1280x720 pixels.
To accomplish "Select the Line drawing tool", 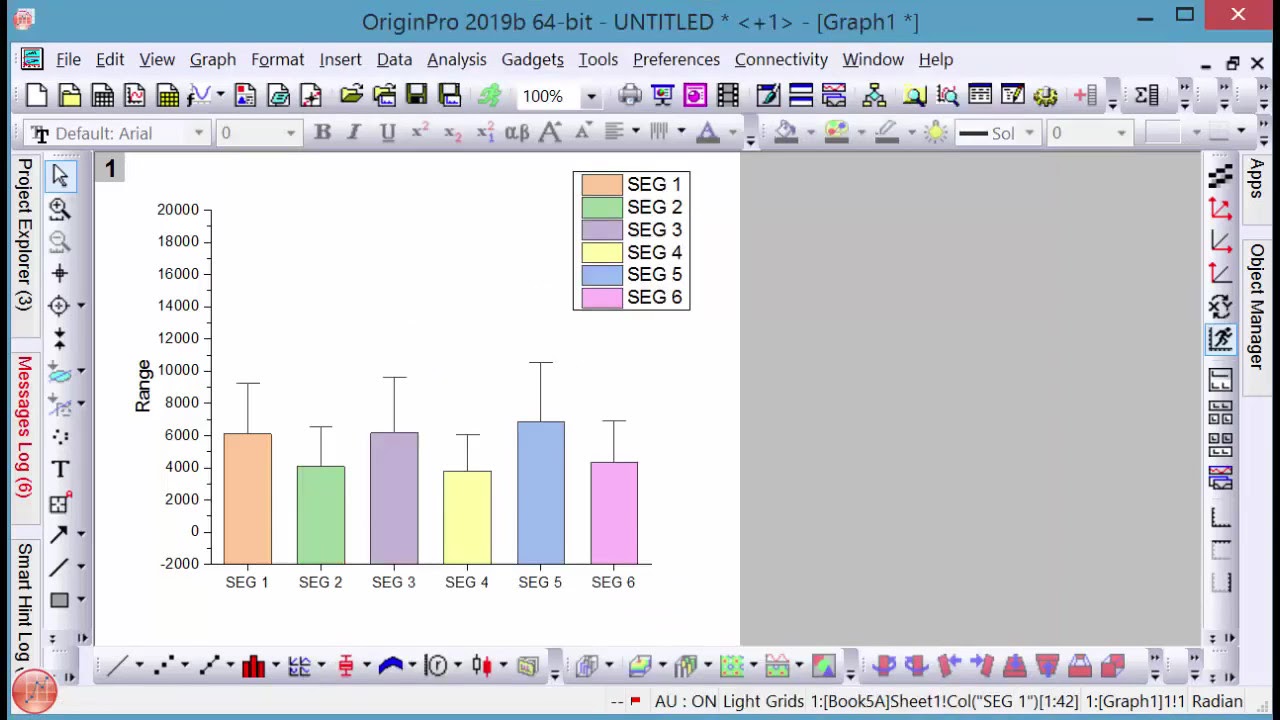I will tap(60, 567).
